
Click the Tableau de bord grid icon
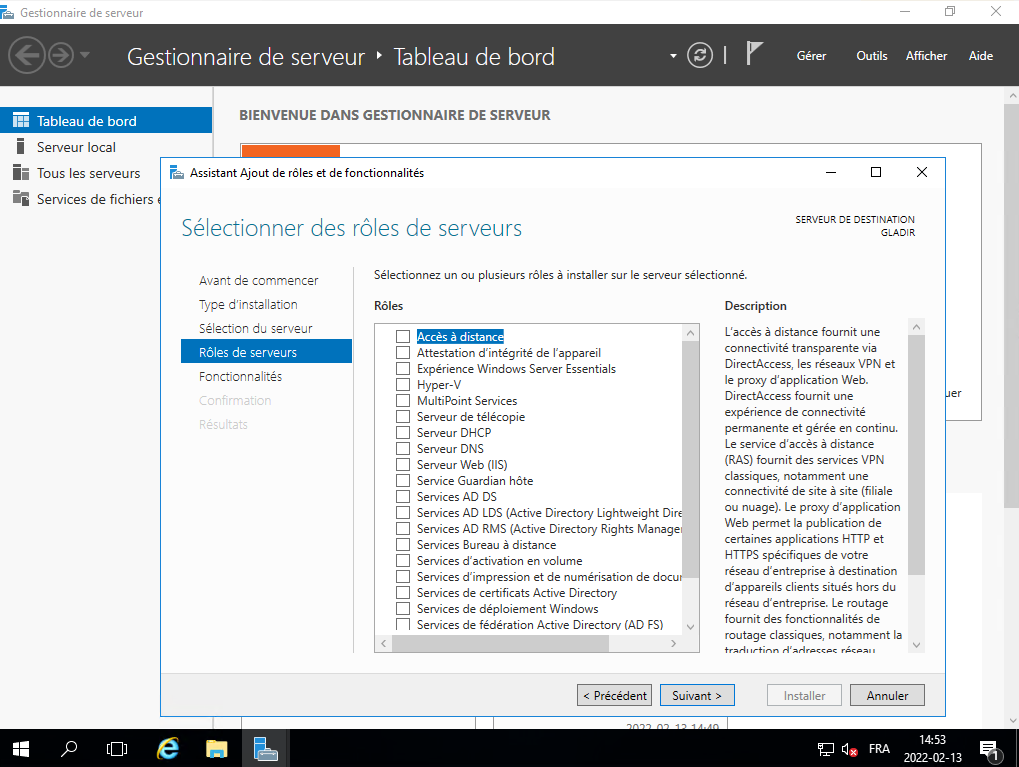click(x=21, y=120)
